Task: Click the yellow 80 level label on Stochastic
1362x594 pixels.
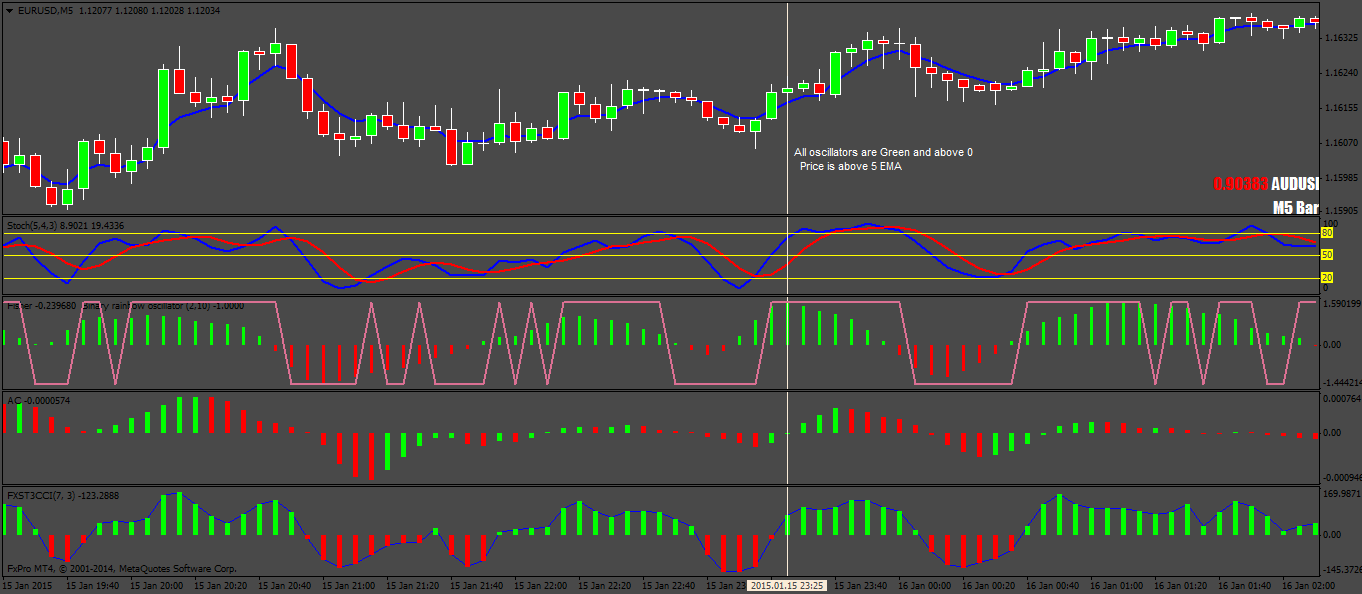Action: coord(1327,233)
